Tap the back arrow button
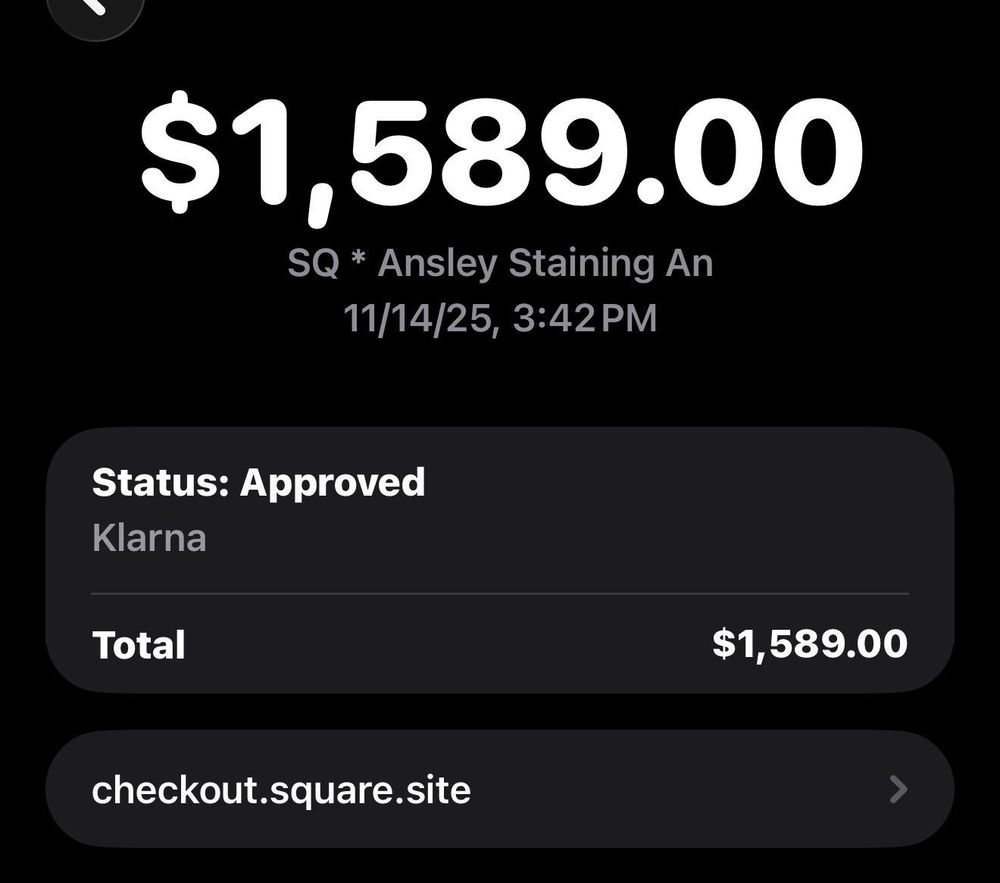 pos(95,8)
